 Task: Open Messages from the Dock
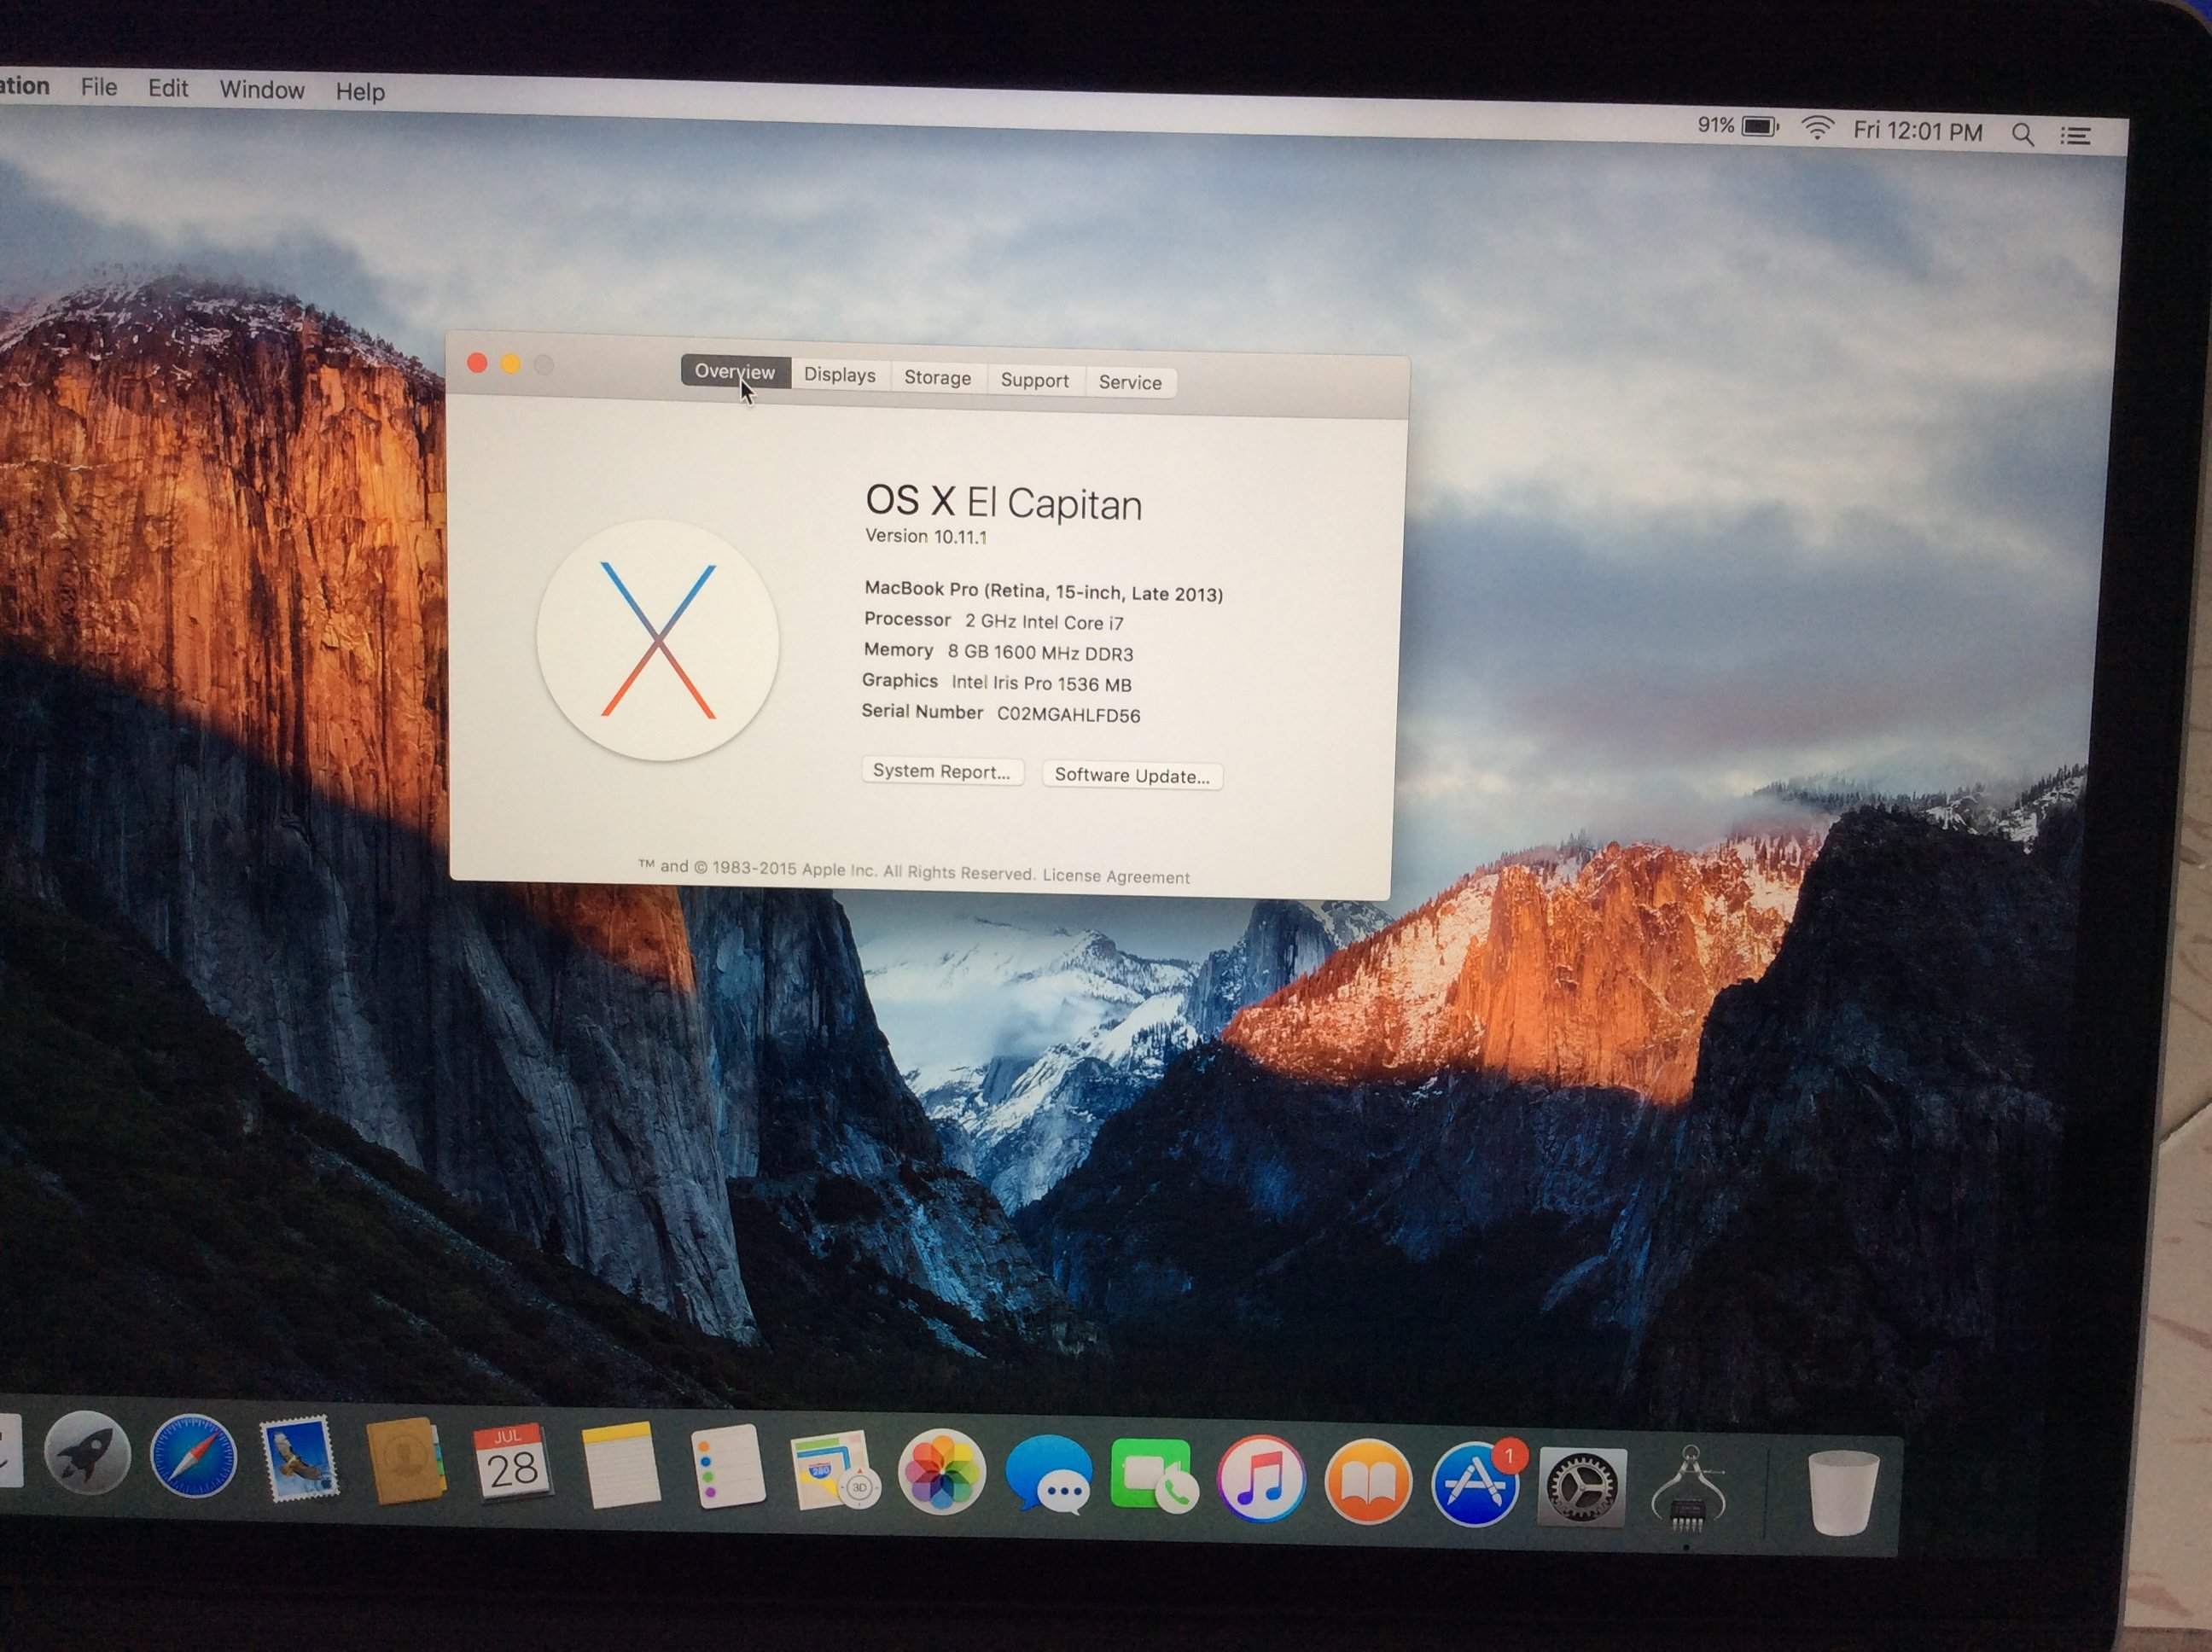(x=1048, y=1475)
